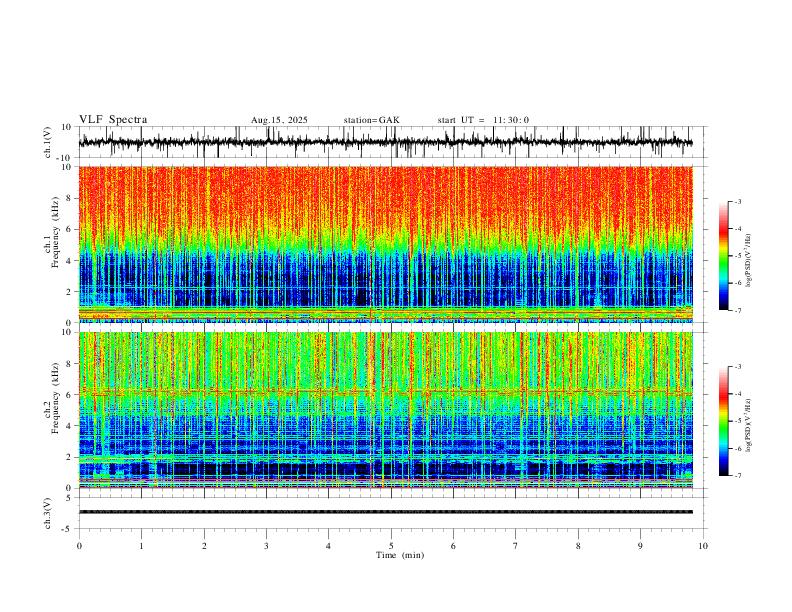Viewport: 792px width, 612px height.
Task: Click the ch.3 black signal band
Action: click(385, 512)
